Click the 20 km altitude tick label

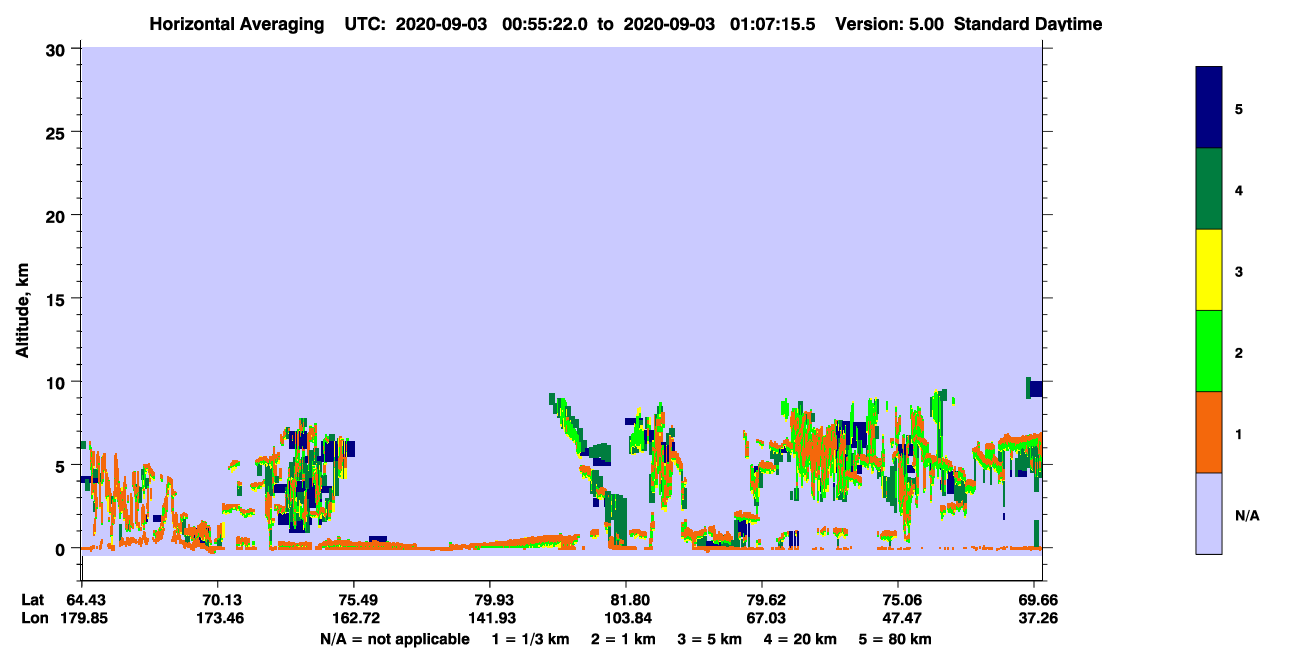58,215
